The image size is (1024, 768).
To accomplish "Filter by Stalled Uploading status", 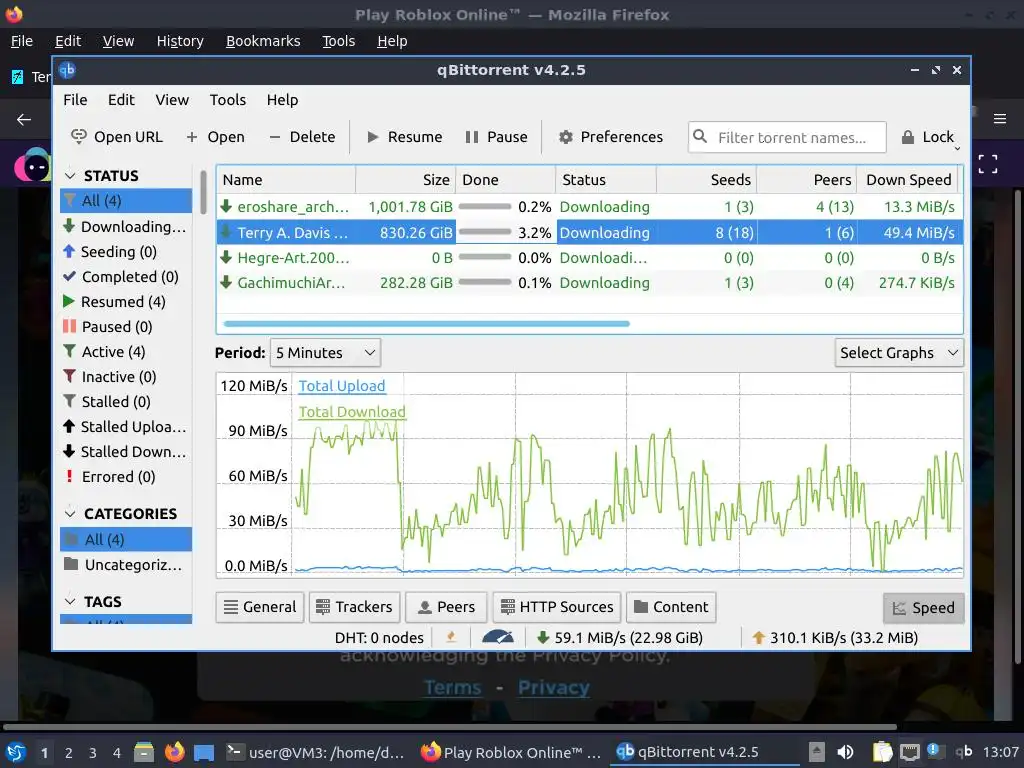I will (126, 426).
